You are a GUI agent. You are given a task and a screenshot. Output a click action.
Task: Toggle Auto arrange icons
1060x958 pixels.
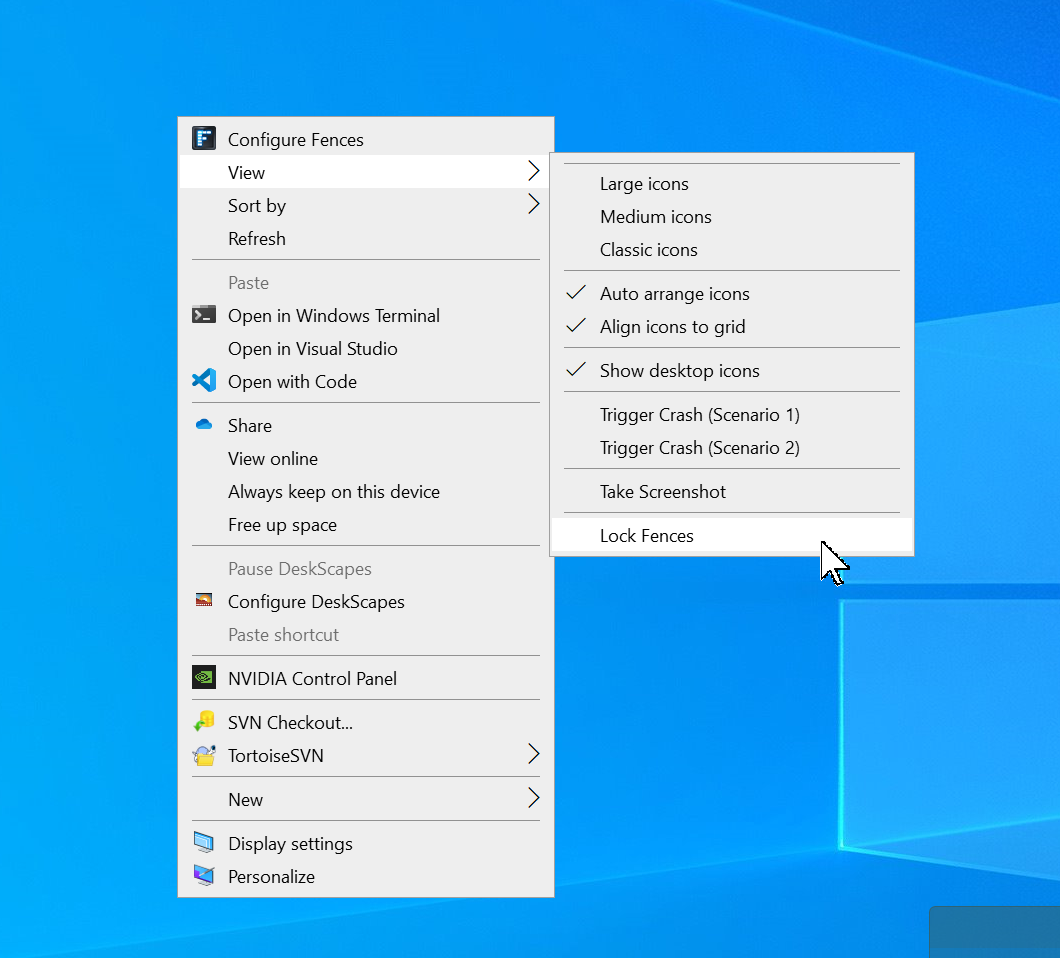[731, 293]
